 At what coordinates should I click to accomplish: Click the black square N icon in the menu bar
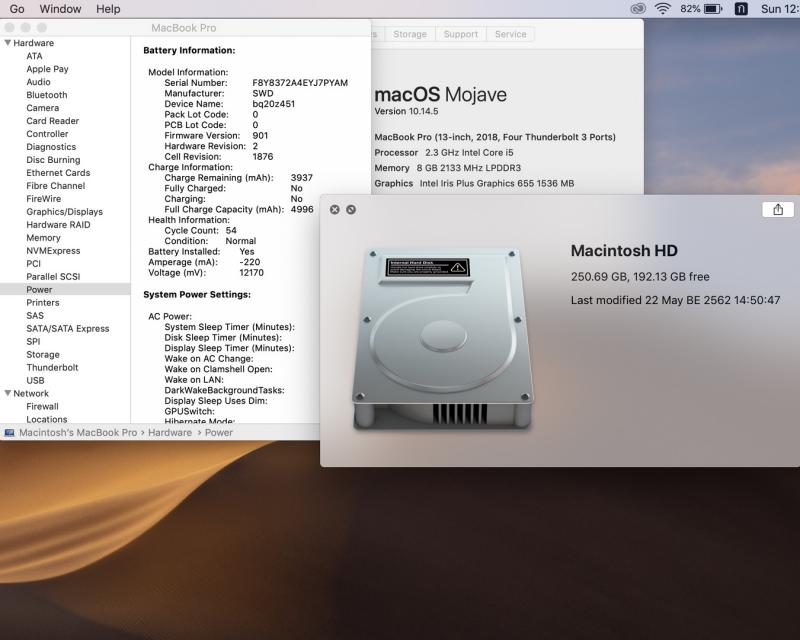(741, 9)
